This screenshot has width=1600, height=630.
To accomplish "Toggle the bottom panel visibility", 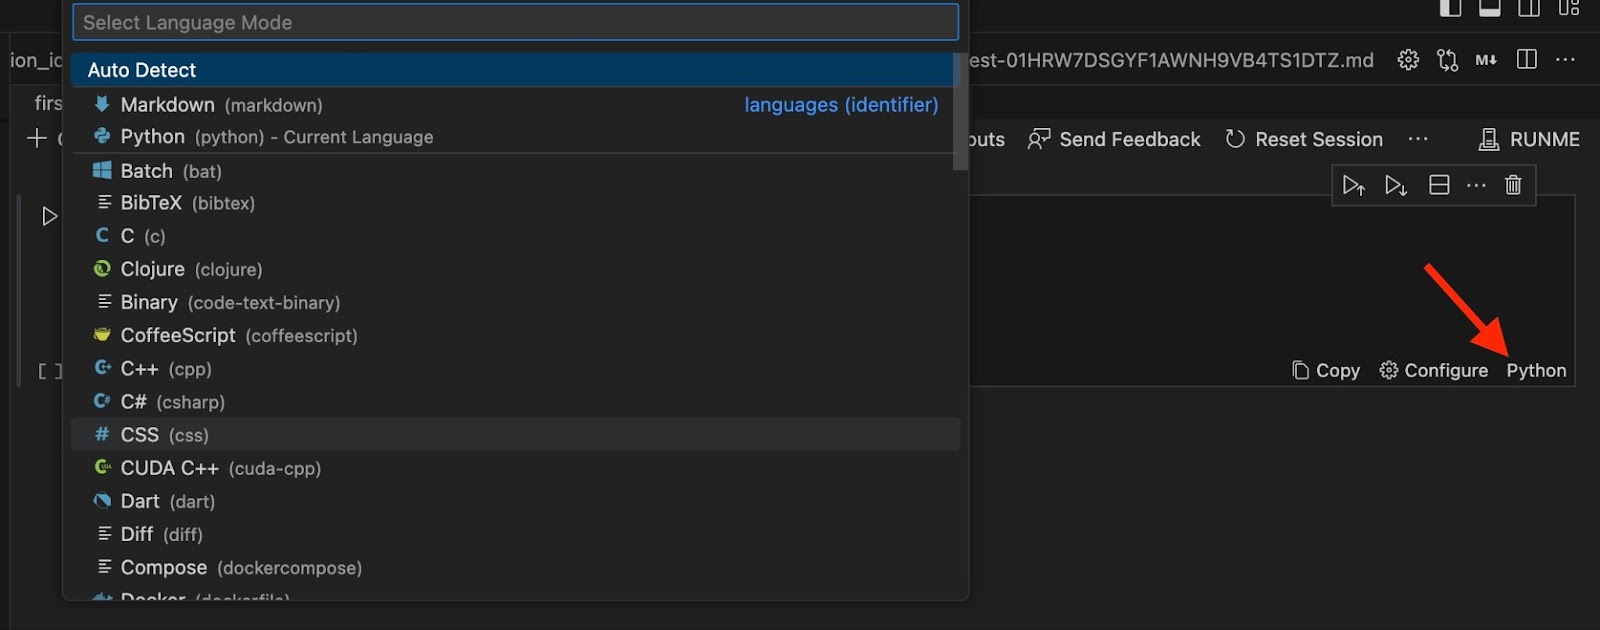I will [1489, 8].
